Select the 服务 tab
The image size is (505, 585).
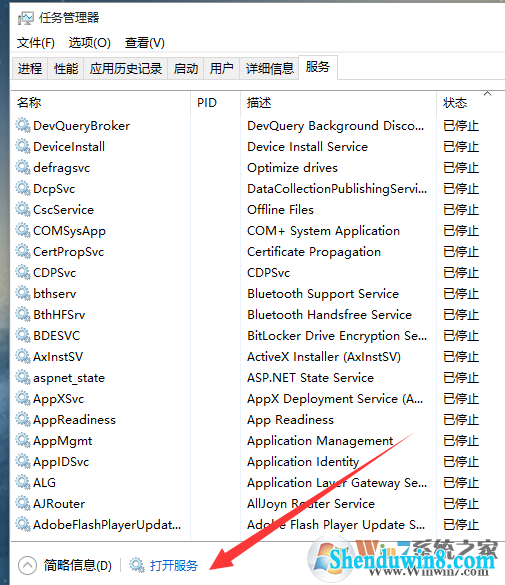coord(318,67)
